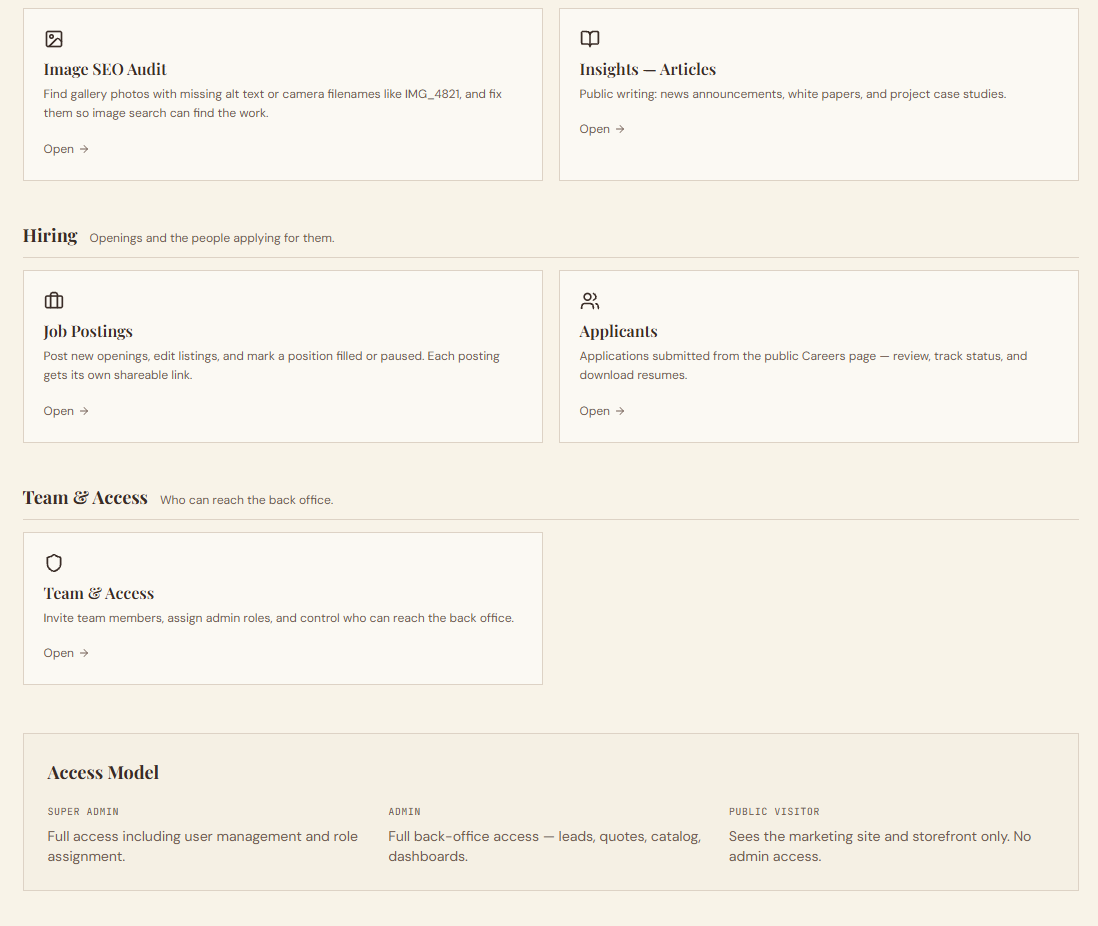Click the Team & Access shield icon
1098x926 pixels.
54,563
